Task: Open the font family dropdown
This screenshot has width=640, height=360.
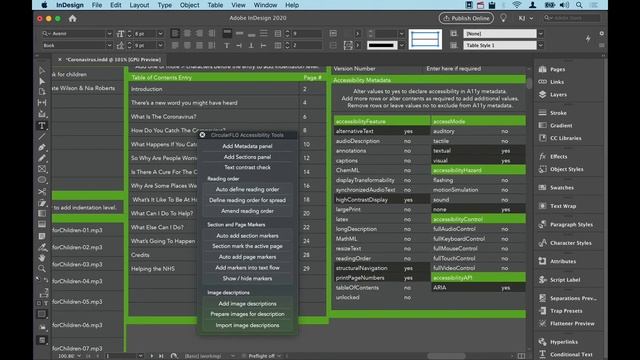Action: click(x=109, y=33)
